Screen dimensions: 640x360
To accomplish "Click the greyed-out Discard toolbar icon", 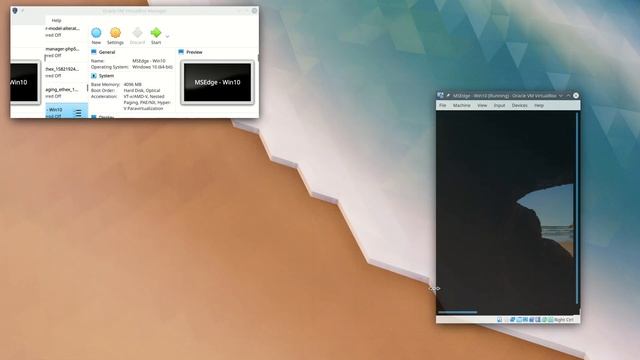I will [x=138, y=33].
